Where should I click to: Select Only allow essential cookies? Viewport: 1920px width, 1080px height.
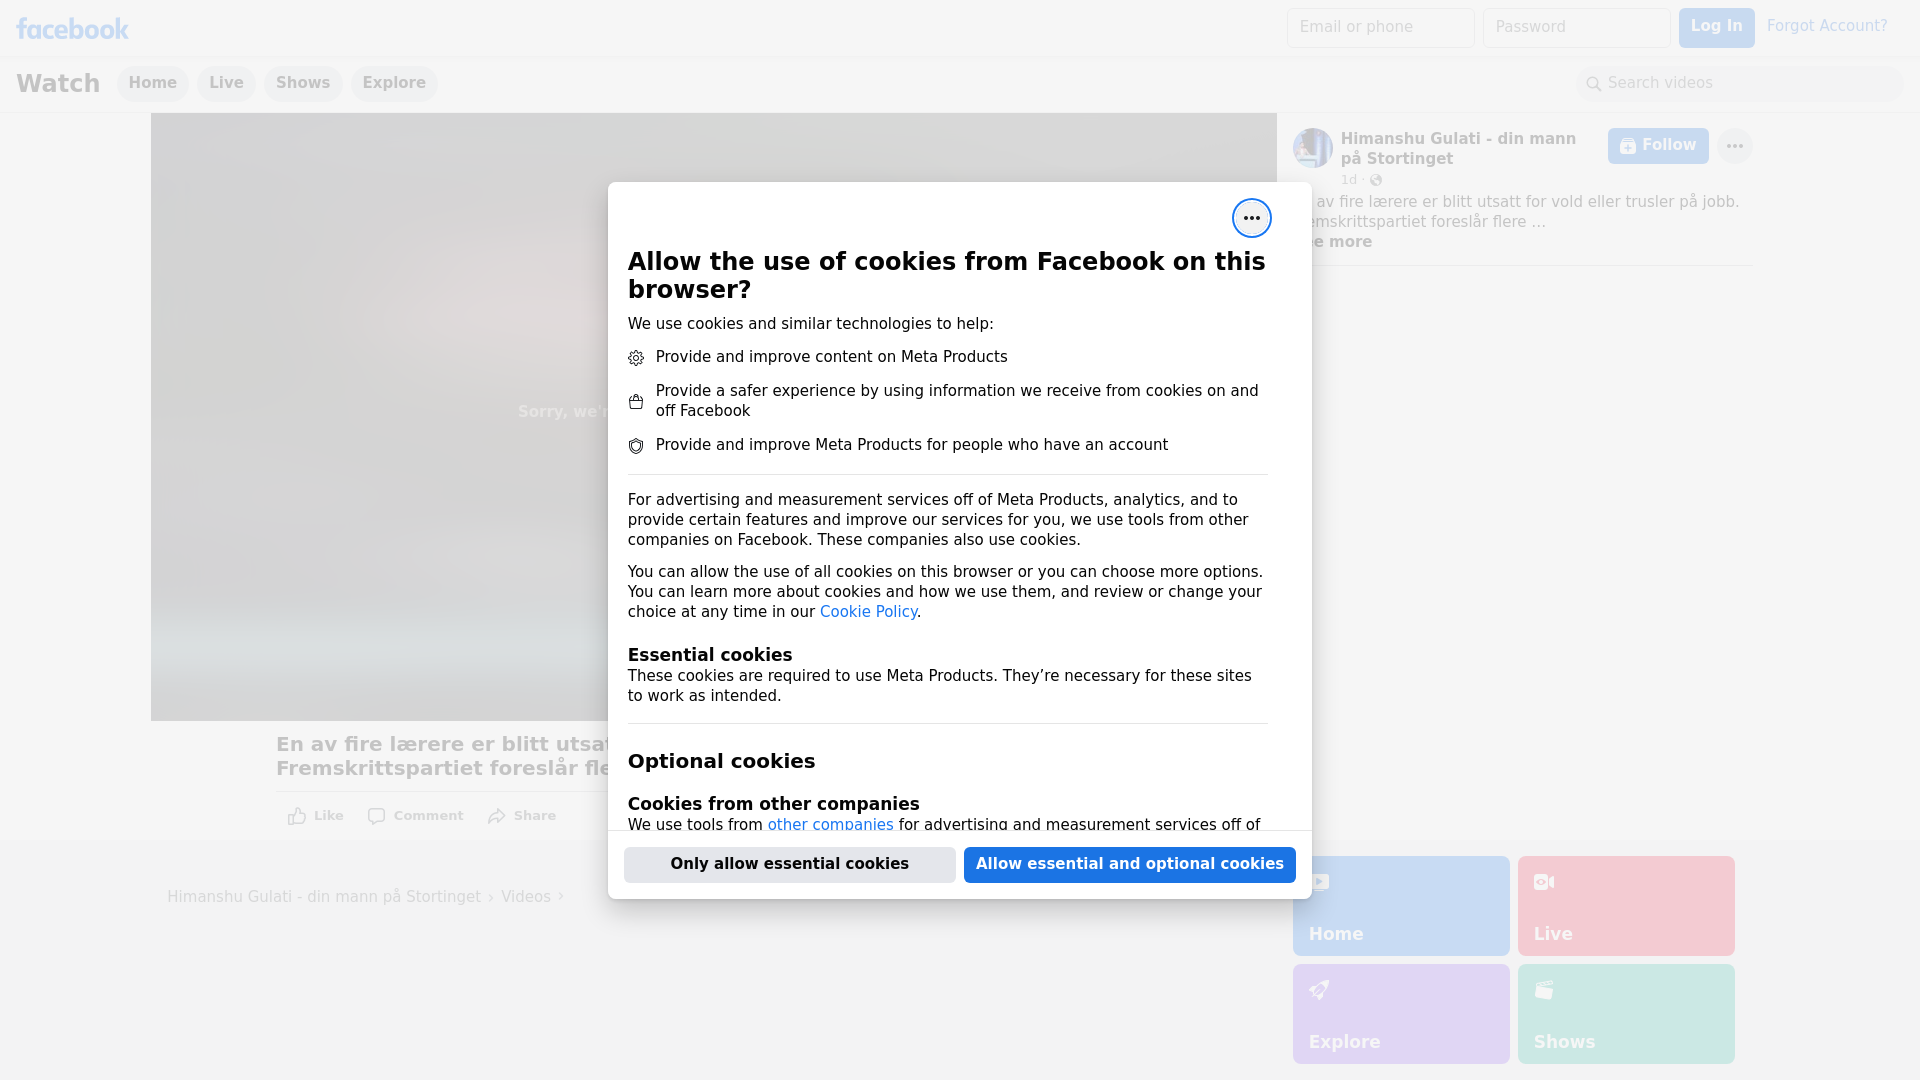789,864
